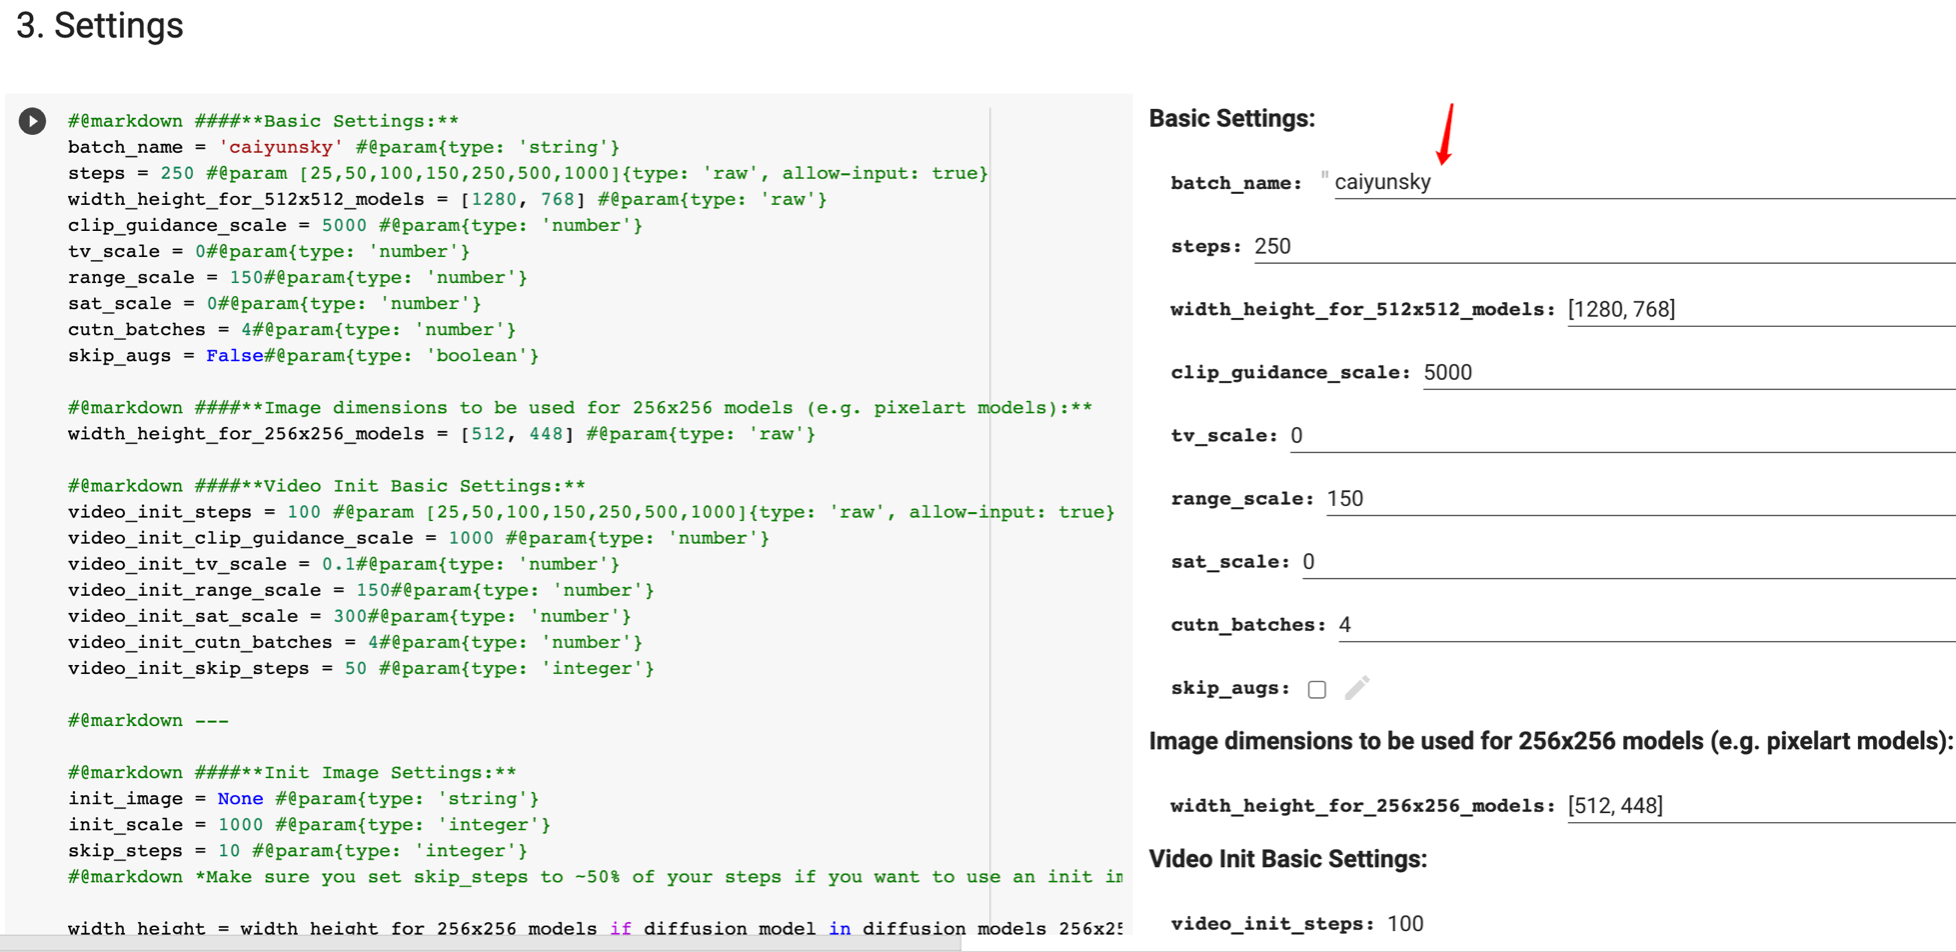Viewport: 1956px width, 952px height.
Task: Open the steps combo box in form
Action: [1600, 247]
